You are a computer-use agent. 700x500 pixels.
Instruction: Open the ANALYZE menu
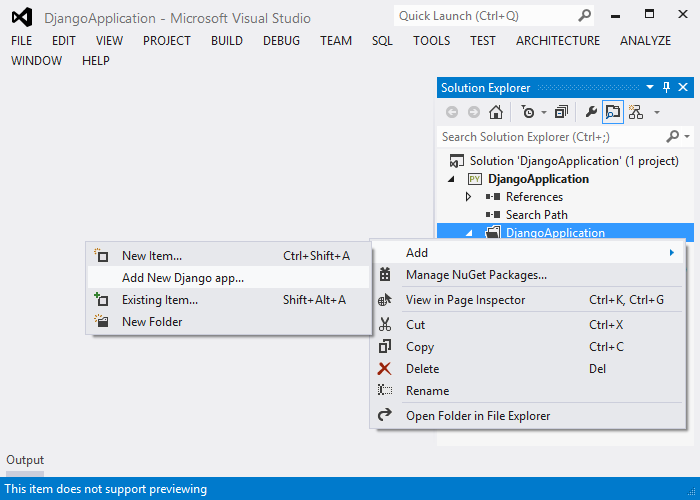[x=646, y=41]
